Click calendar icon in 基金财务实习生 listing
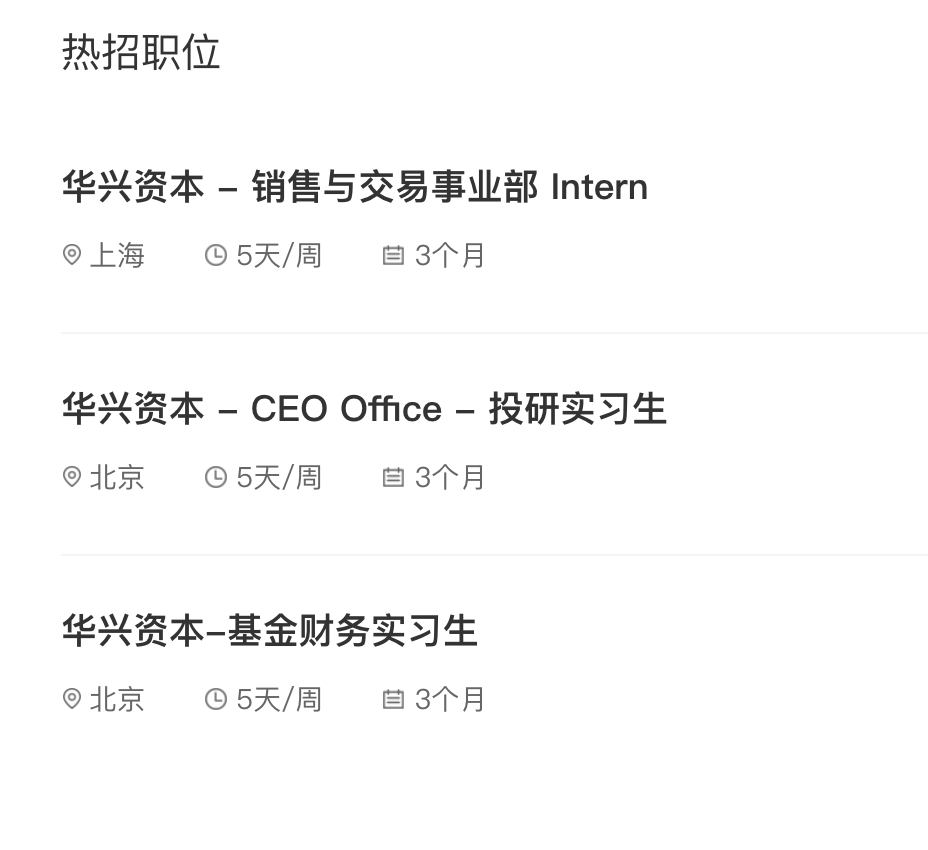928x850 pixels. (393, 699)
